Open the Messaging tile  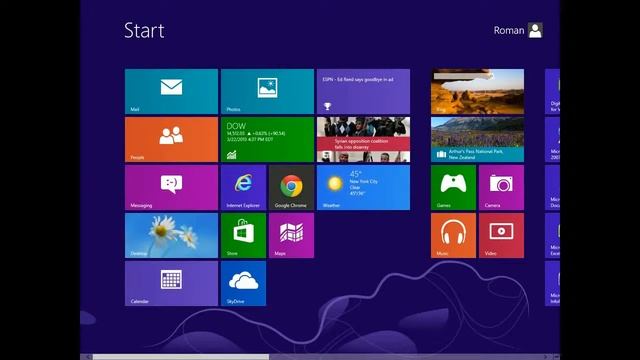click(x=171, y=187)
